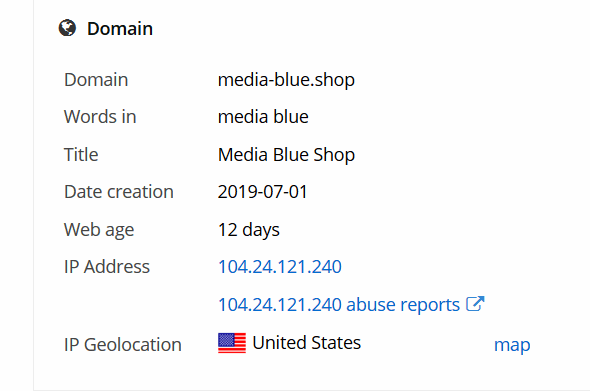Image resolution: width=590 pixels, height=391 pixels.
Task: Click the IP Geolocation label
Action: 123,345
